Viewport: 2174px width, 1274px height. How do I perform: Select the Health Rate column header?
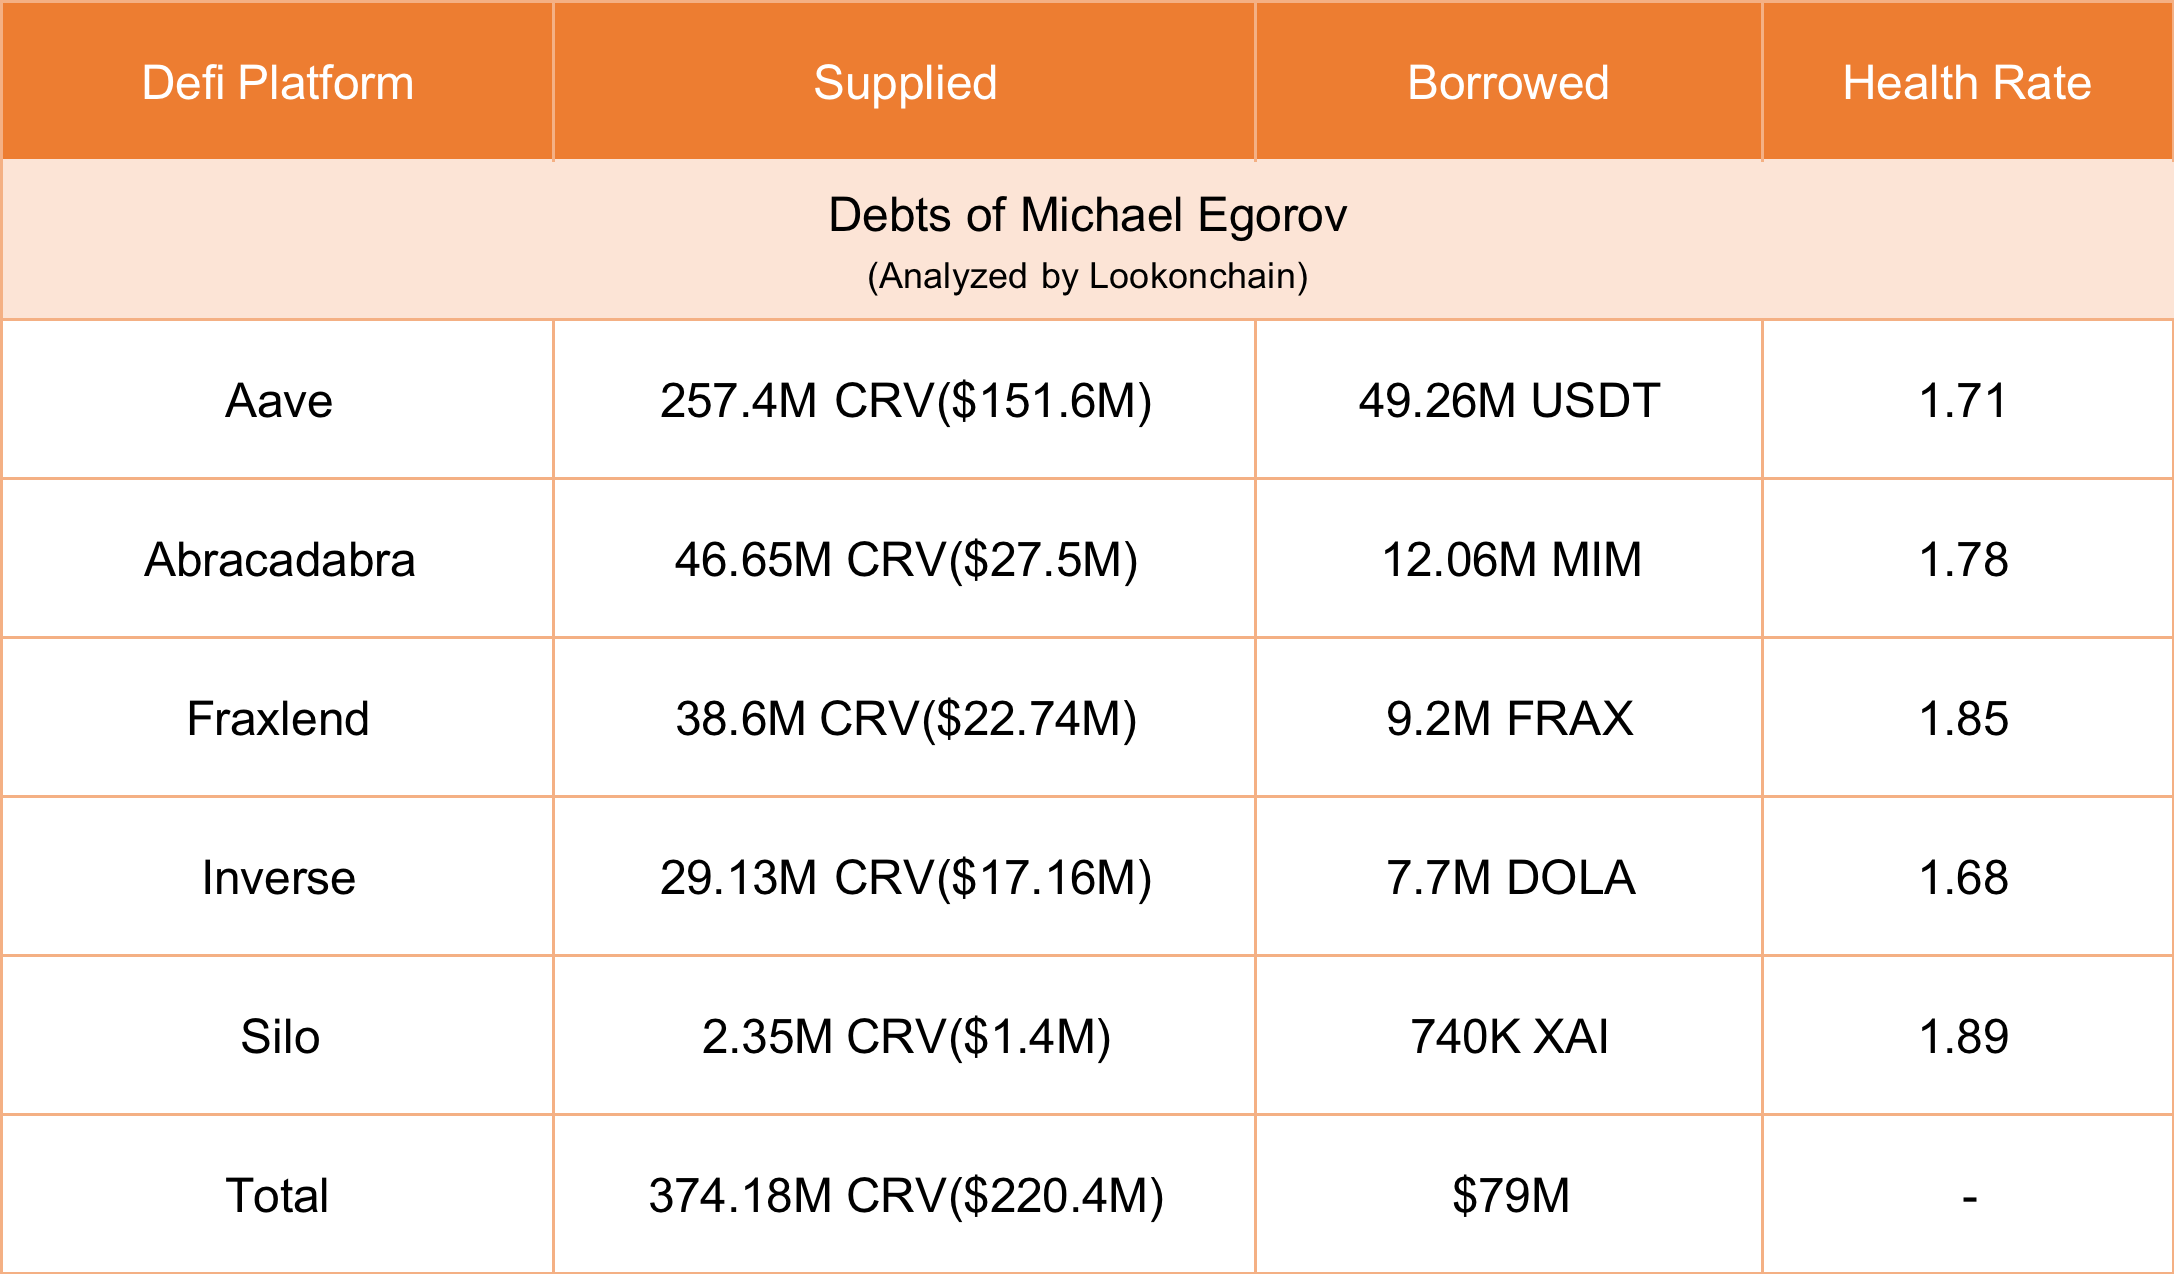tap(1967, 83)
